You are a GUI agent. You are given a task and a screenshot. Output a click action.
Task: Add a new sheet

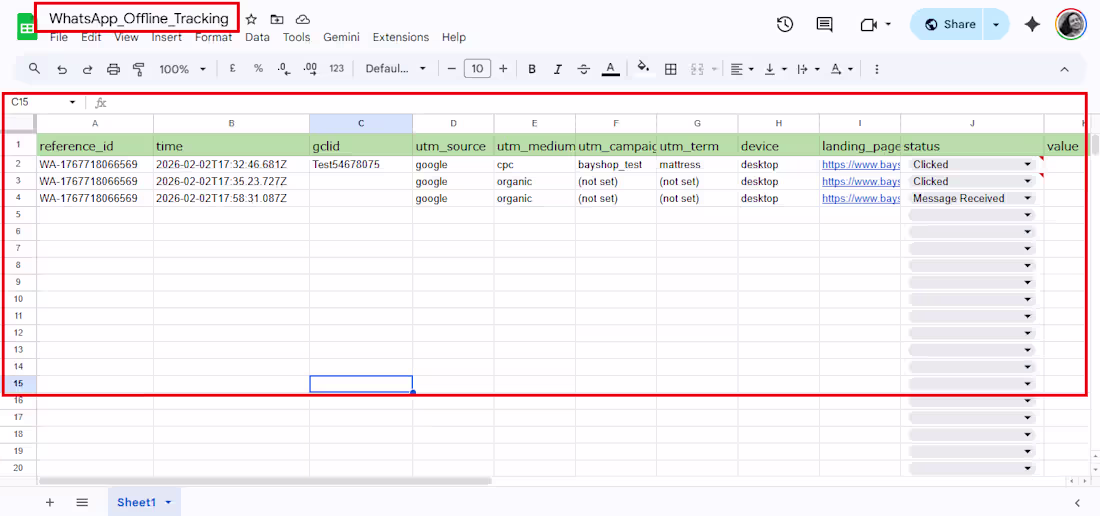point(50,502)
